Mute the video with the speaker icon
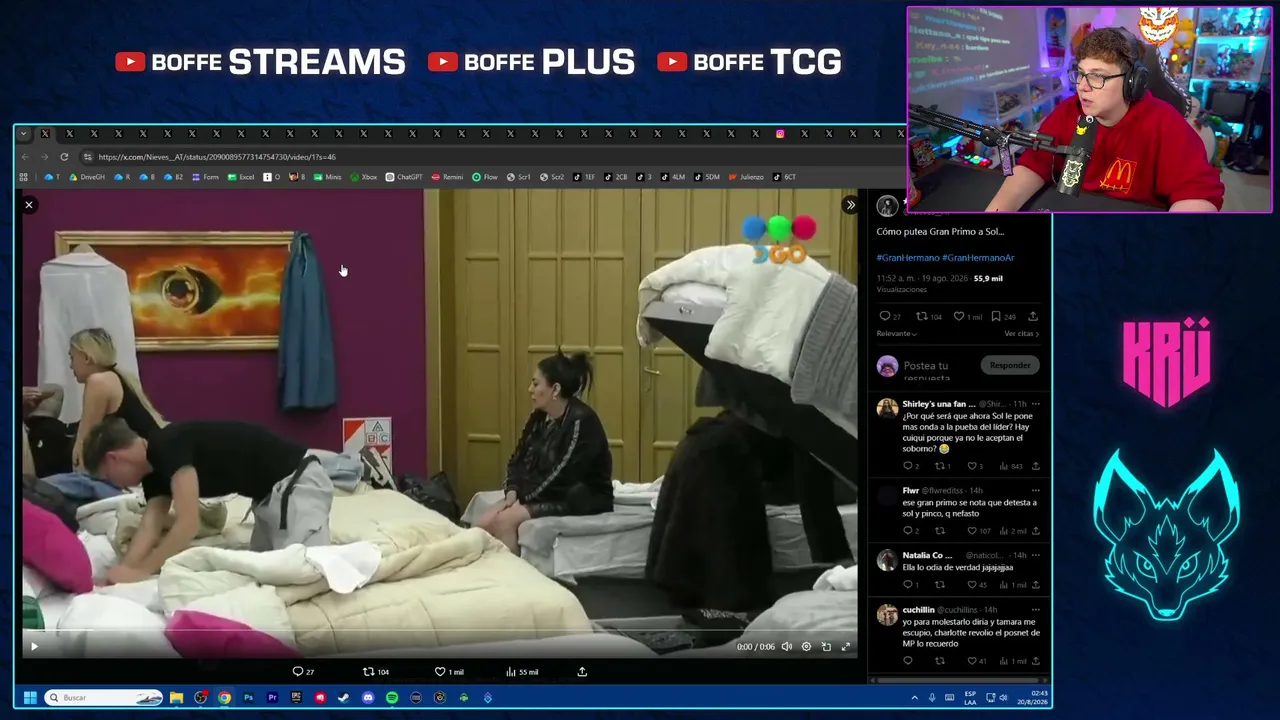The image size is (1280, 720). [x=787, y=647]
